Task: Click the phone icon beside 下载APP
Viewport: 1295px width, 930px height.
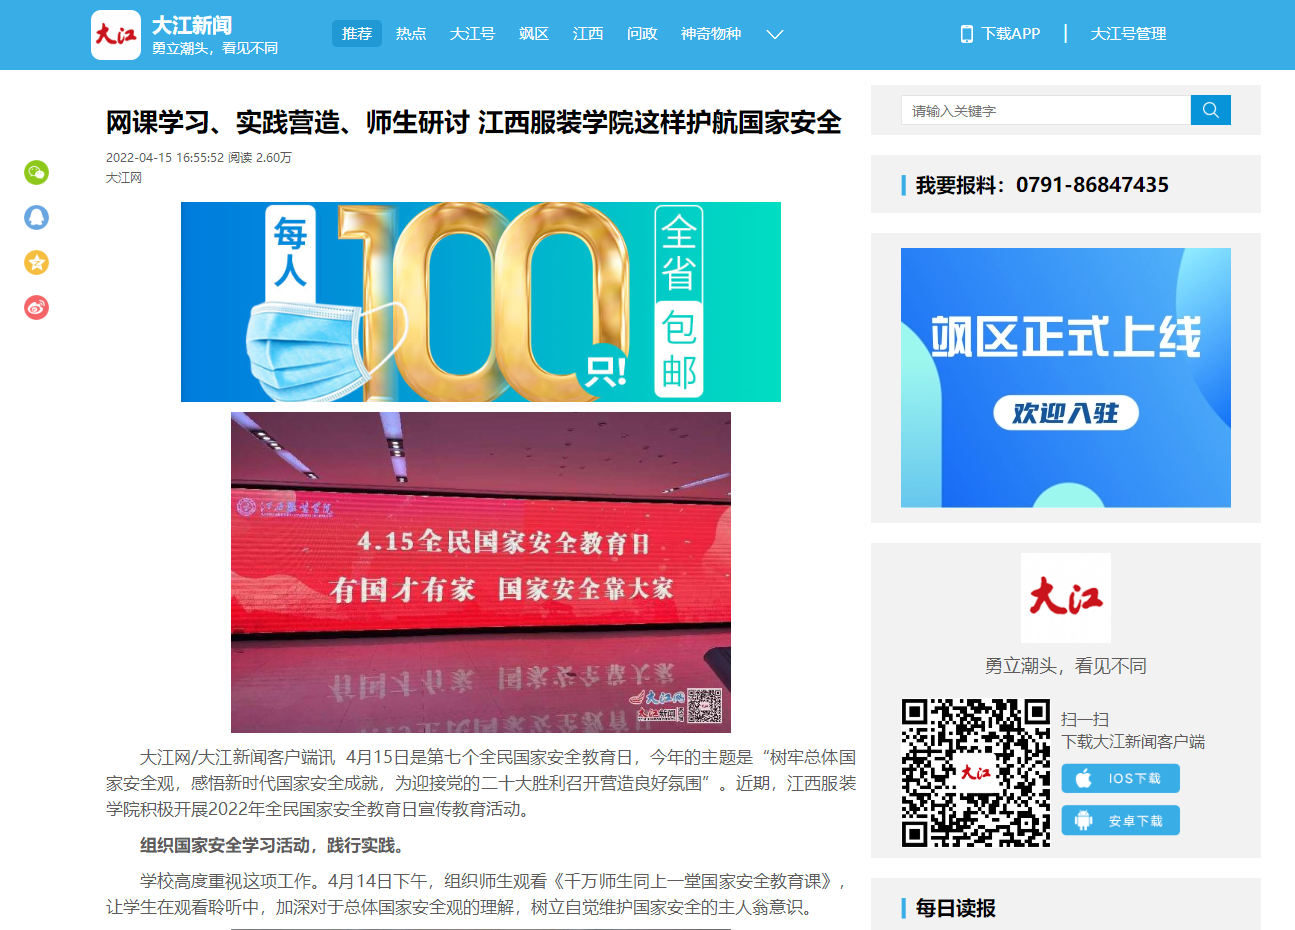Action: pos(966,34)
